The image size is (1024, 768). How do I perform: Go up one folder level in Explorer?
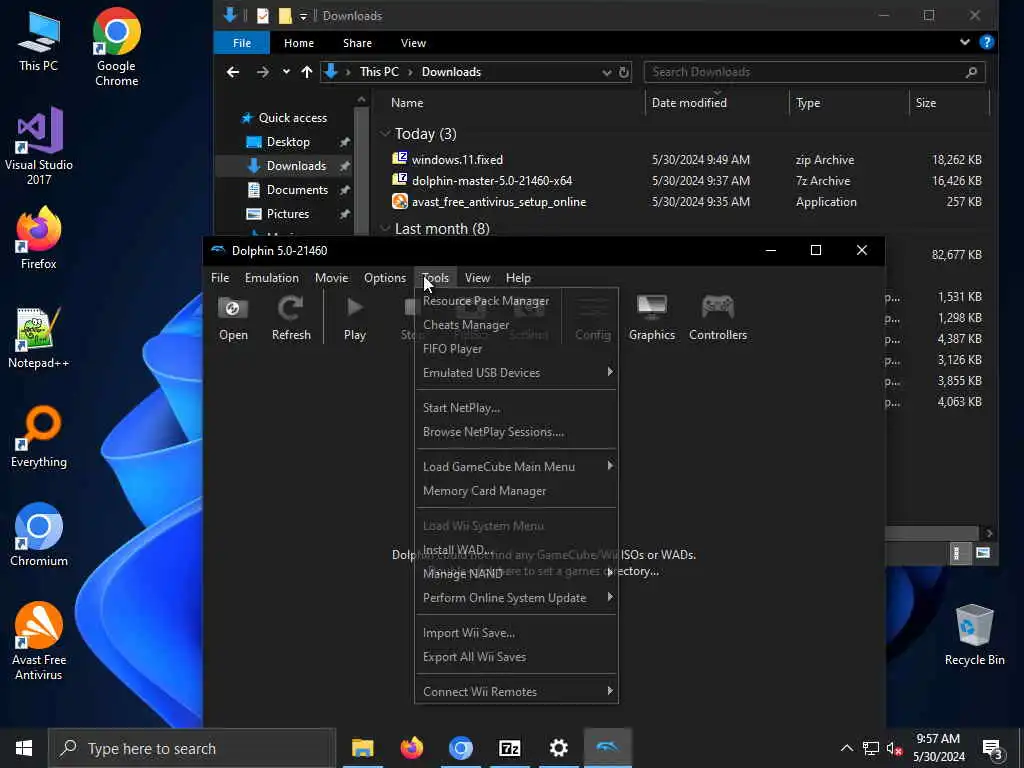pyautogui.click(x=307, y=72)
